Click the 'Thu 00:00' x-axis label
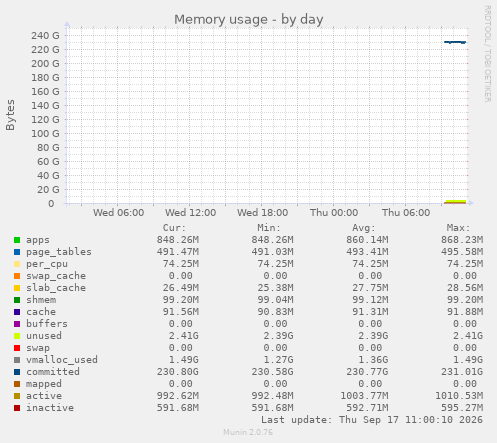 [x=334, y=213]
